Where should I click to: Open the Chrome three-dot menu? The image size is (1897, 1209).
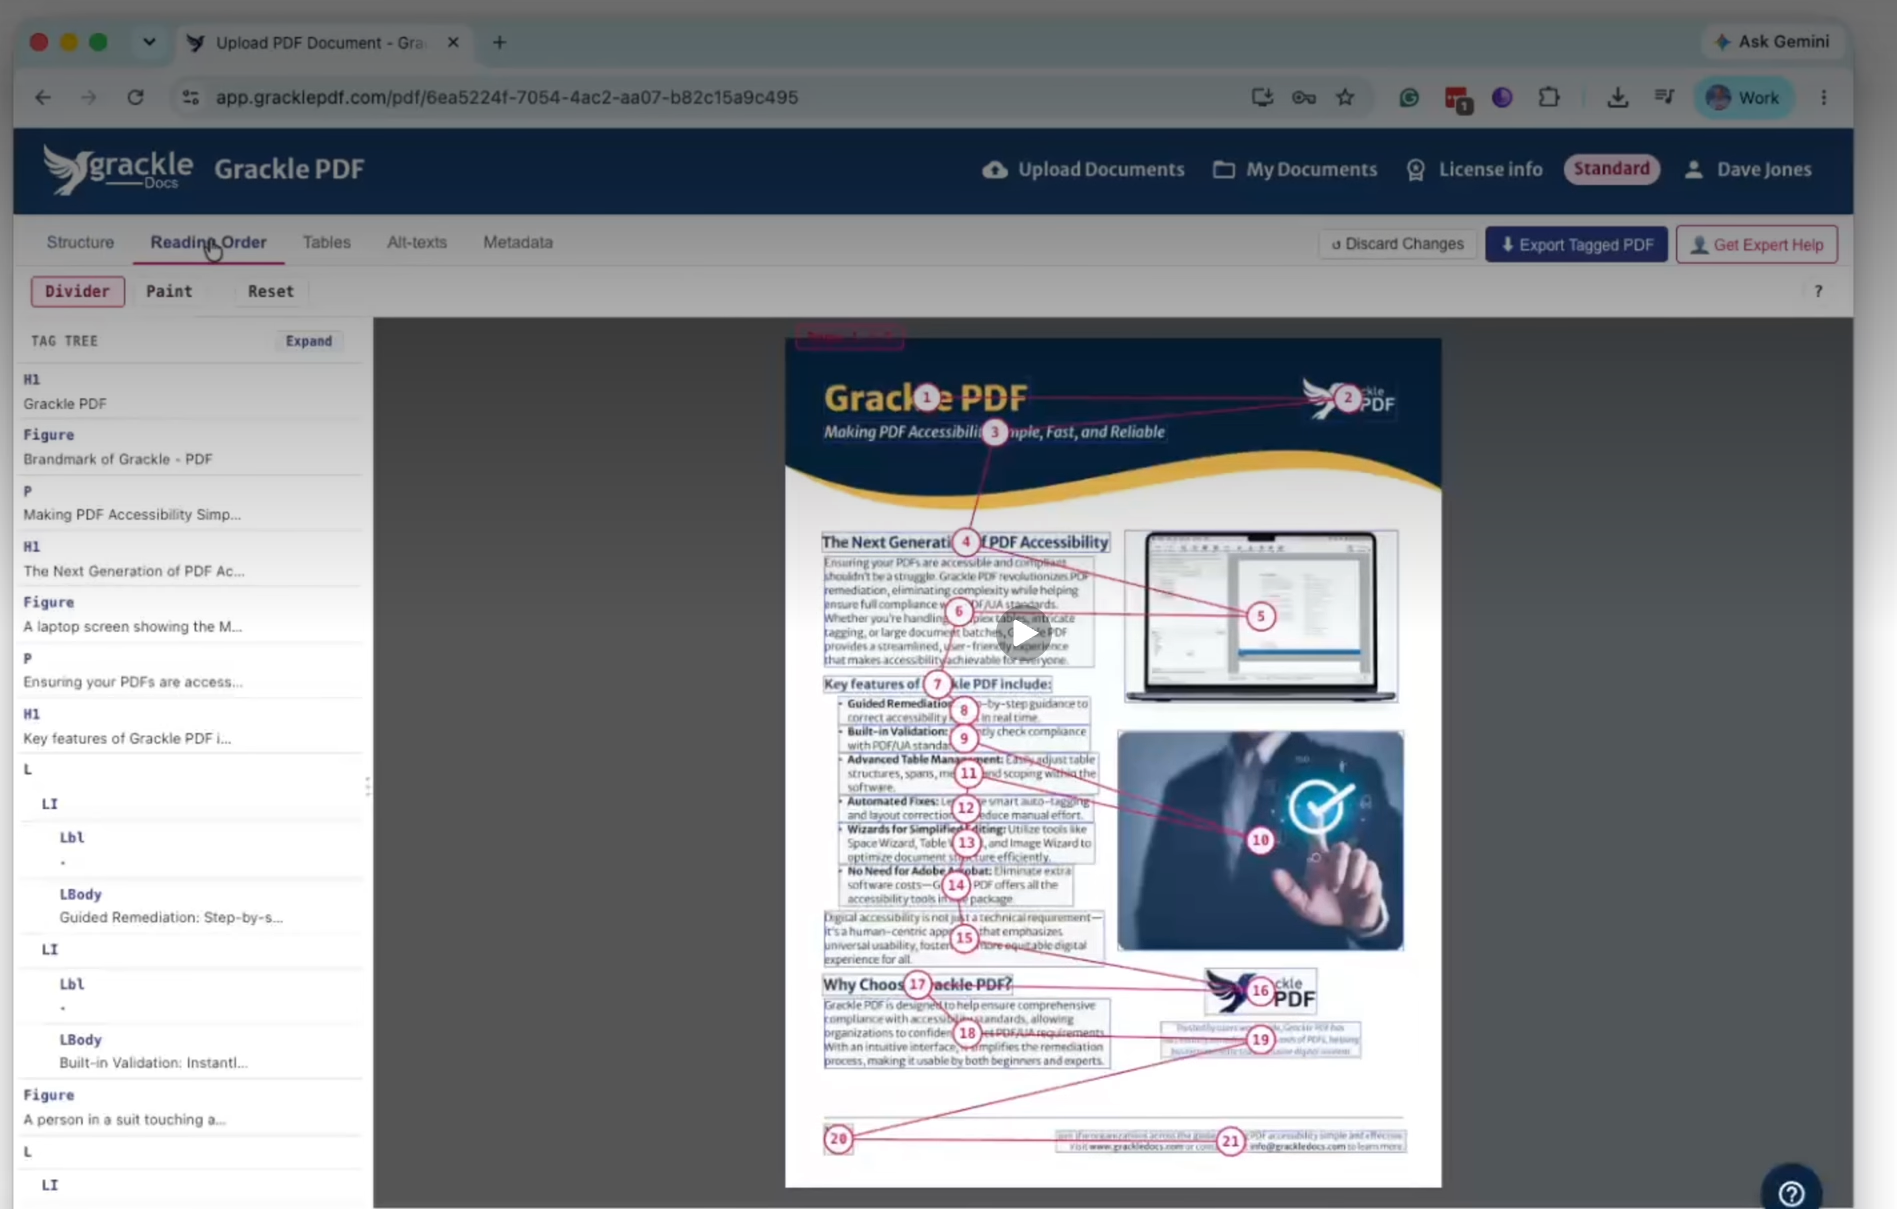(1823, 97)
